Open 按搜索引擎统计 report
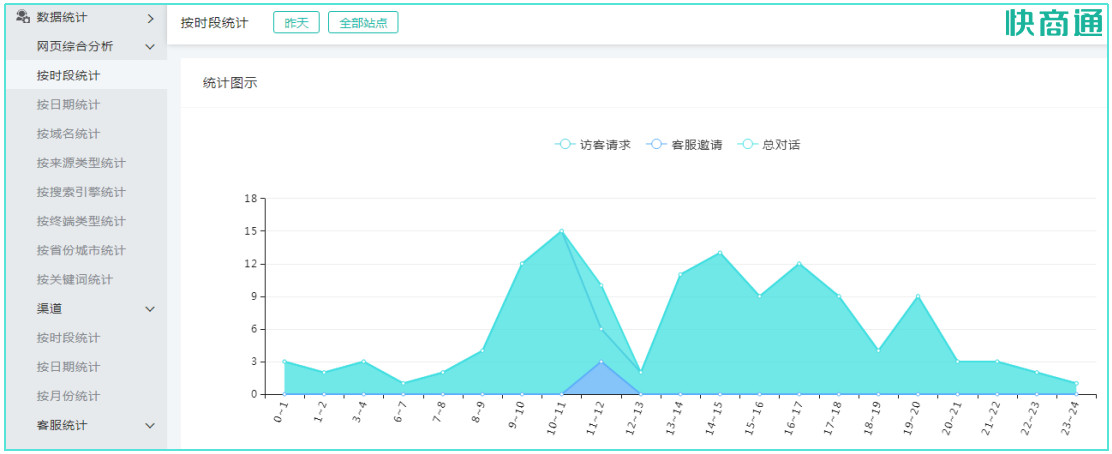 (81, 192)
